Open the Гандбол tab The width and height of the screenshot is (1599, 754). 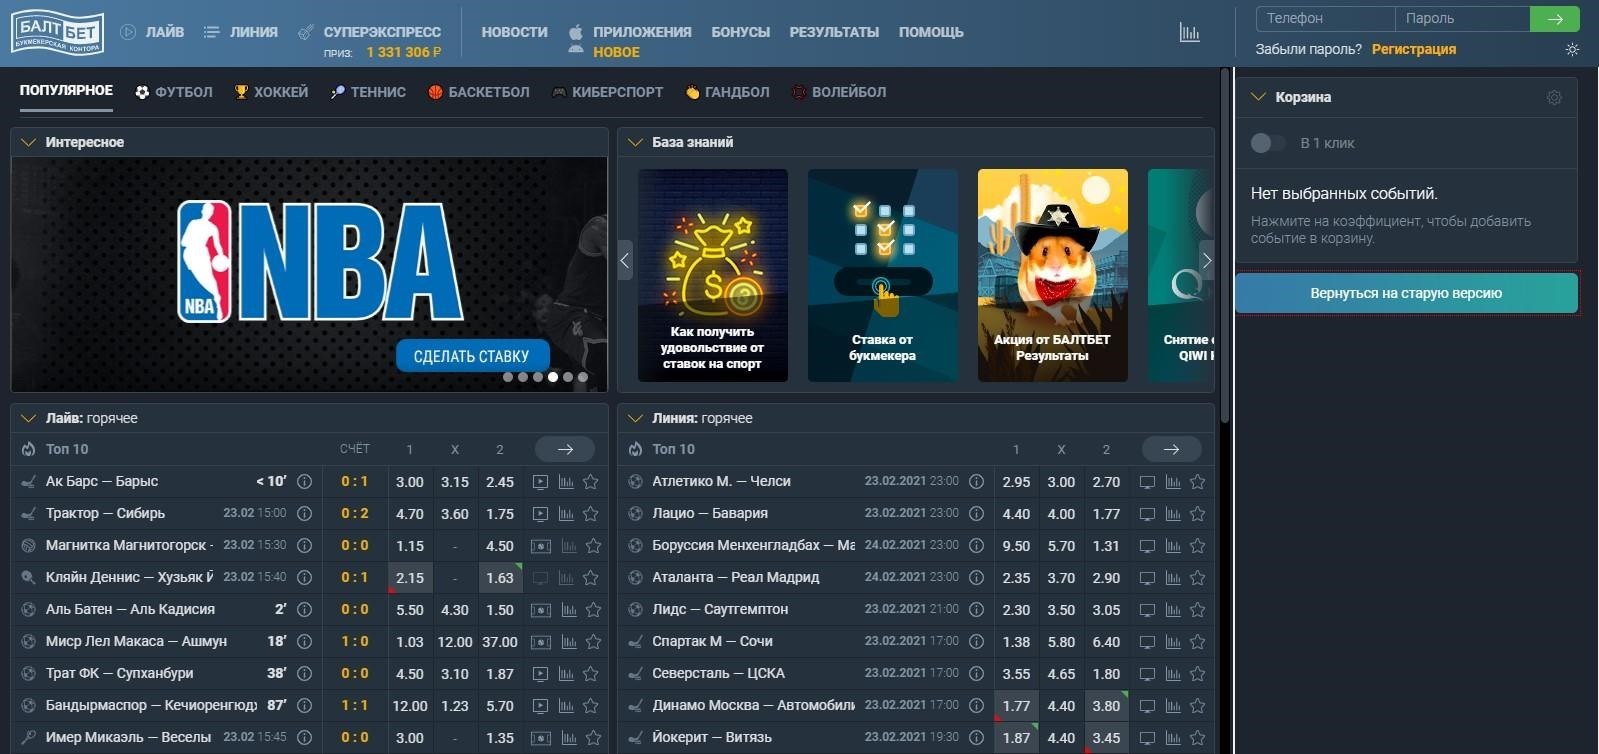point(727,92)
